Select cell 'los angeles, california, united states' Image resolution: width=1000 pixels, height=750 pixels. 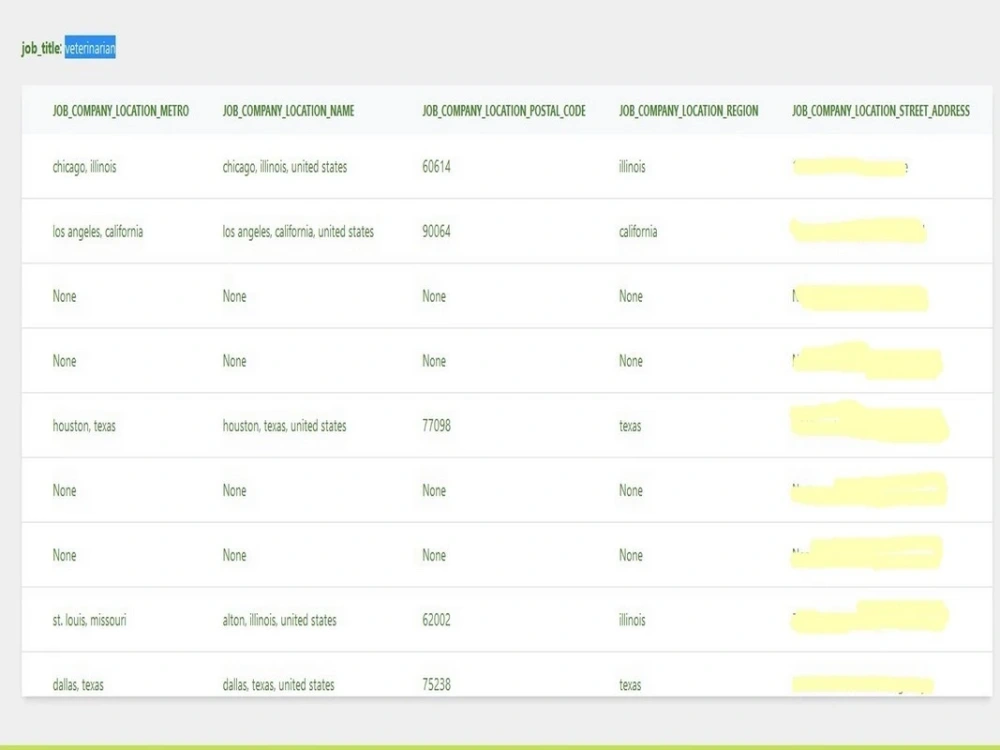click(298, 232)
